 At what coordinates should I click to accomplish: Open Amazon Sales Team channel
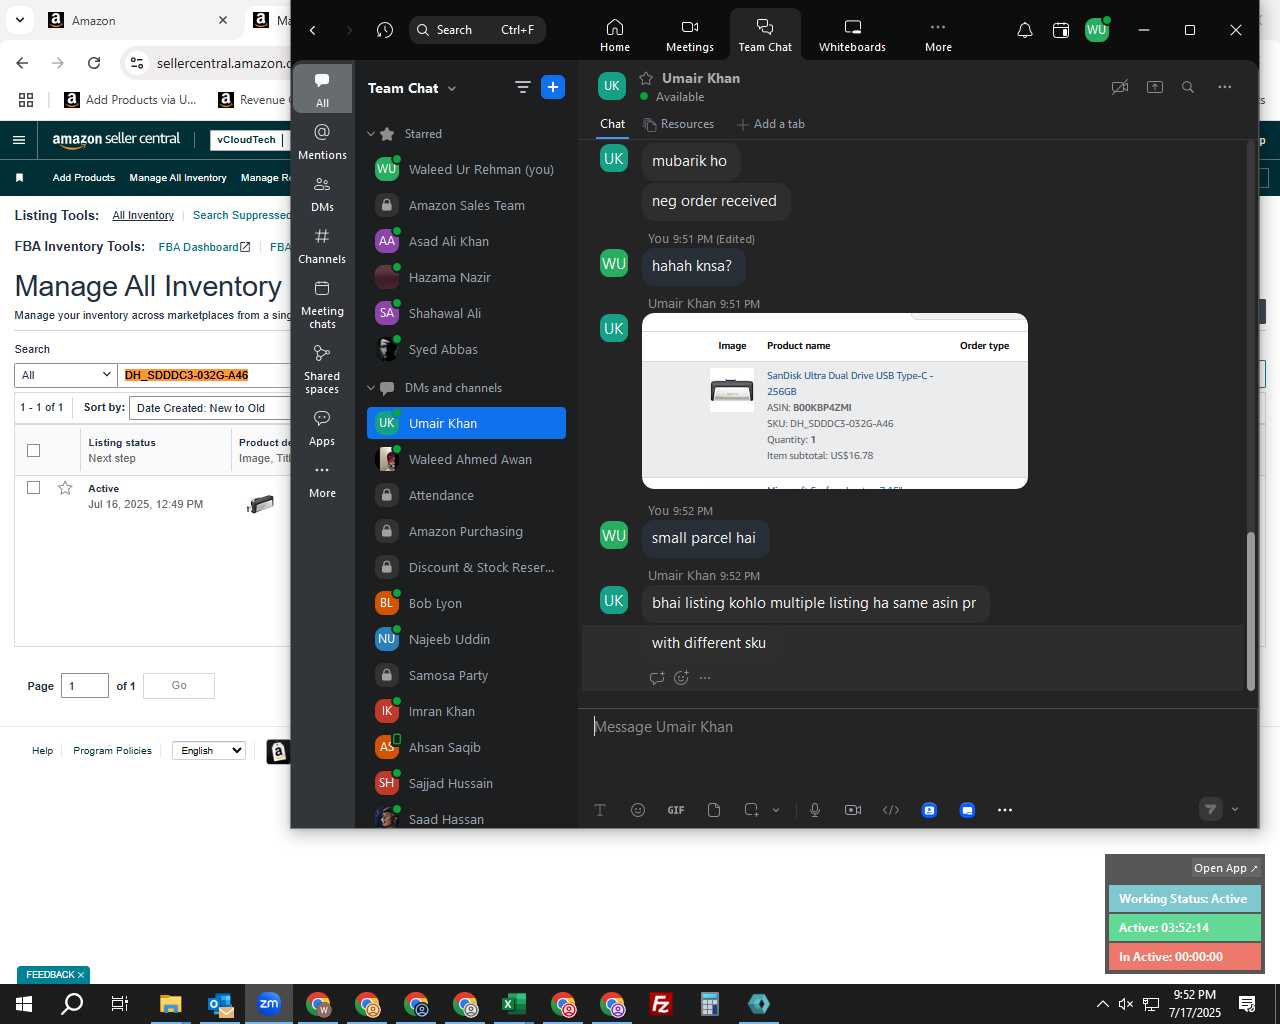click(466, 205)
